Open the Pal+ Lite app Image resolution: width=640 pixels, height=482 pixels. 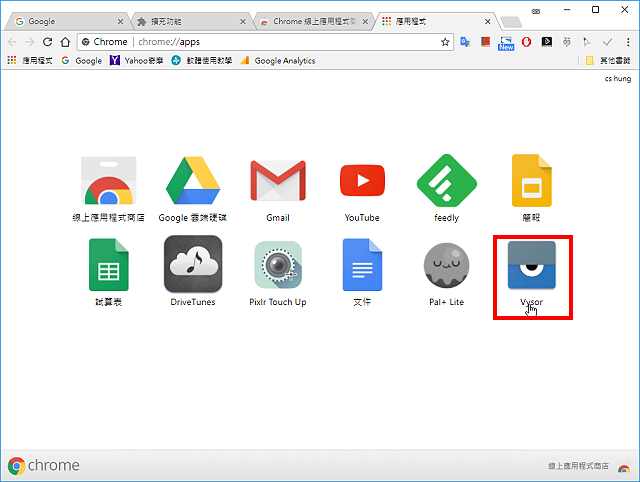tap(447, 265)
